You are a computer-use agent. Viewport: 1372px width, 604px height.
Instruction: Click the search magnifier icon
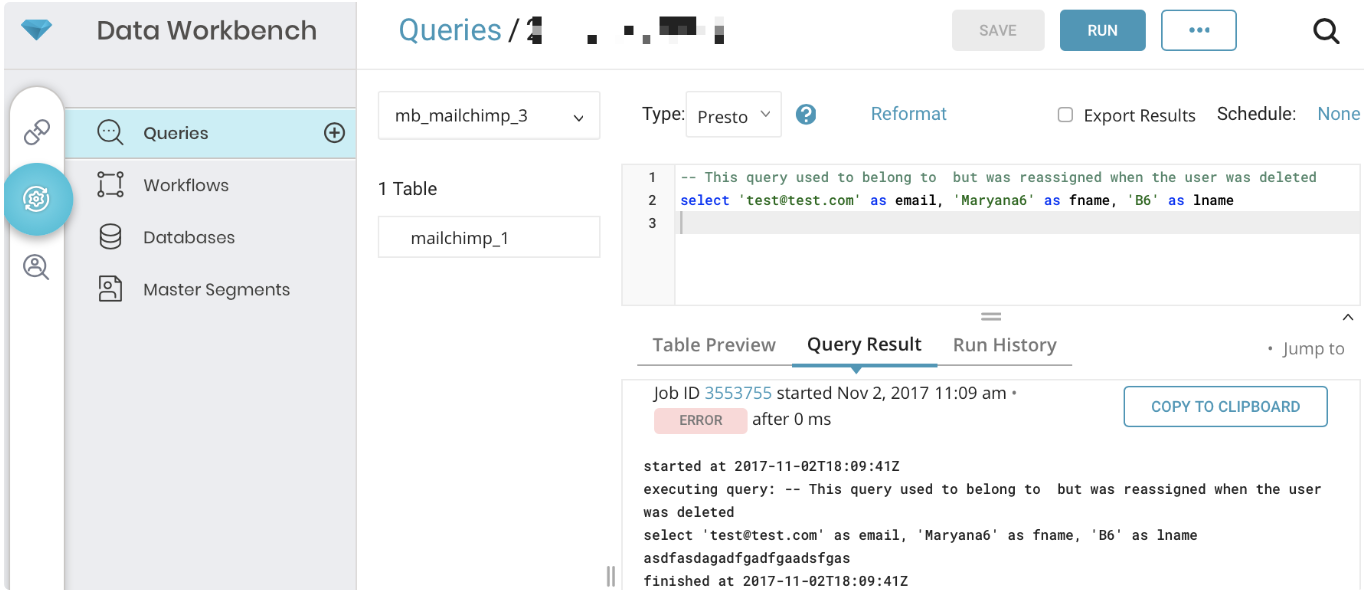[1326, 31]
